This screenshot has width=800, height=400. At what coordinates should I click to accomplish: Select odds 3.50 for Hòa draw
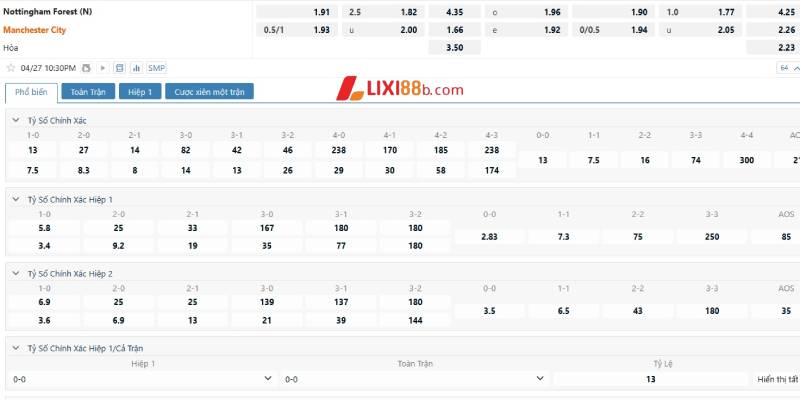tap(453, 47)
